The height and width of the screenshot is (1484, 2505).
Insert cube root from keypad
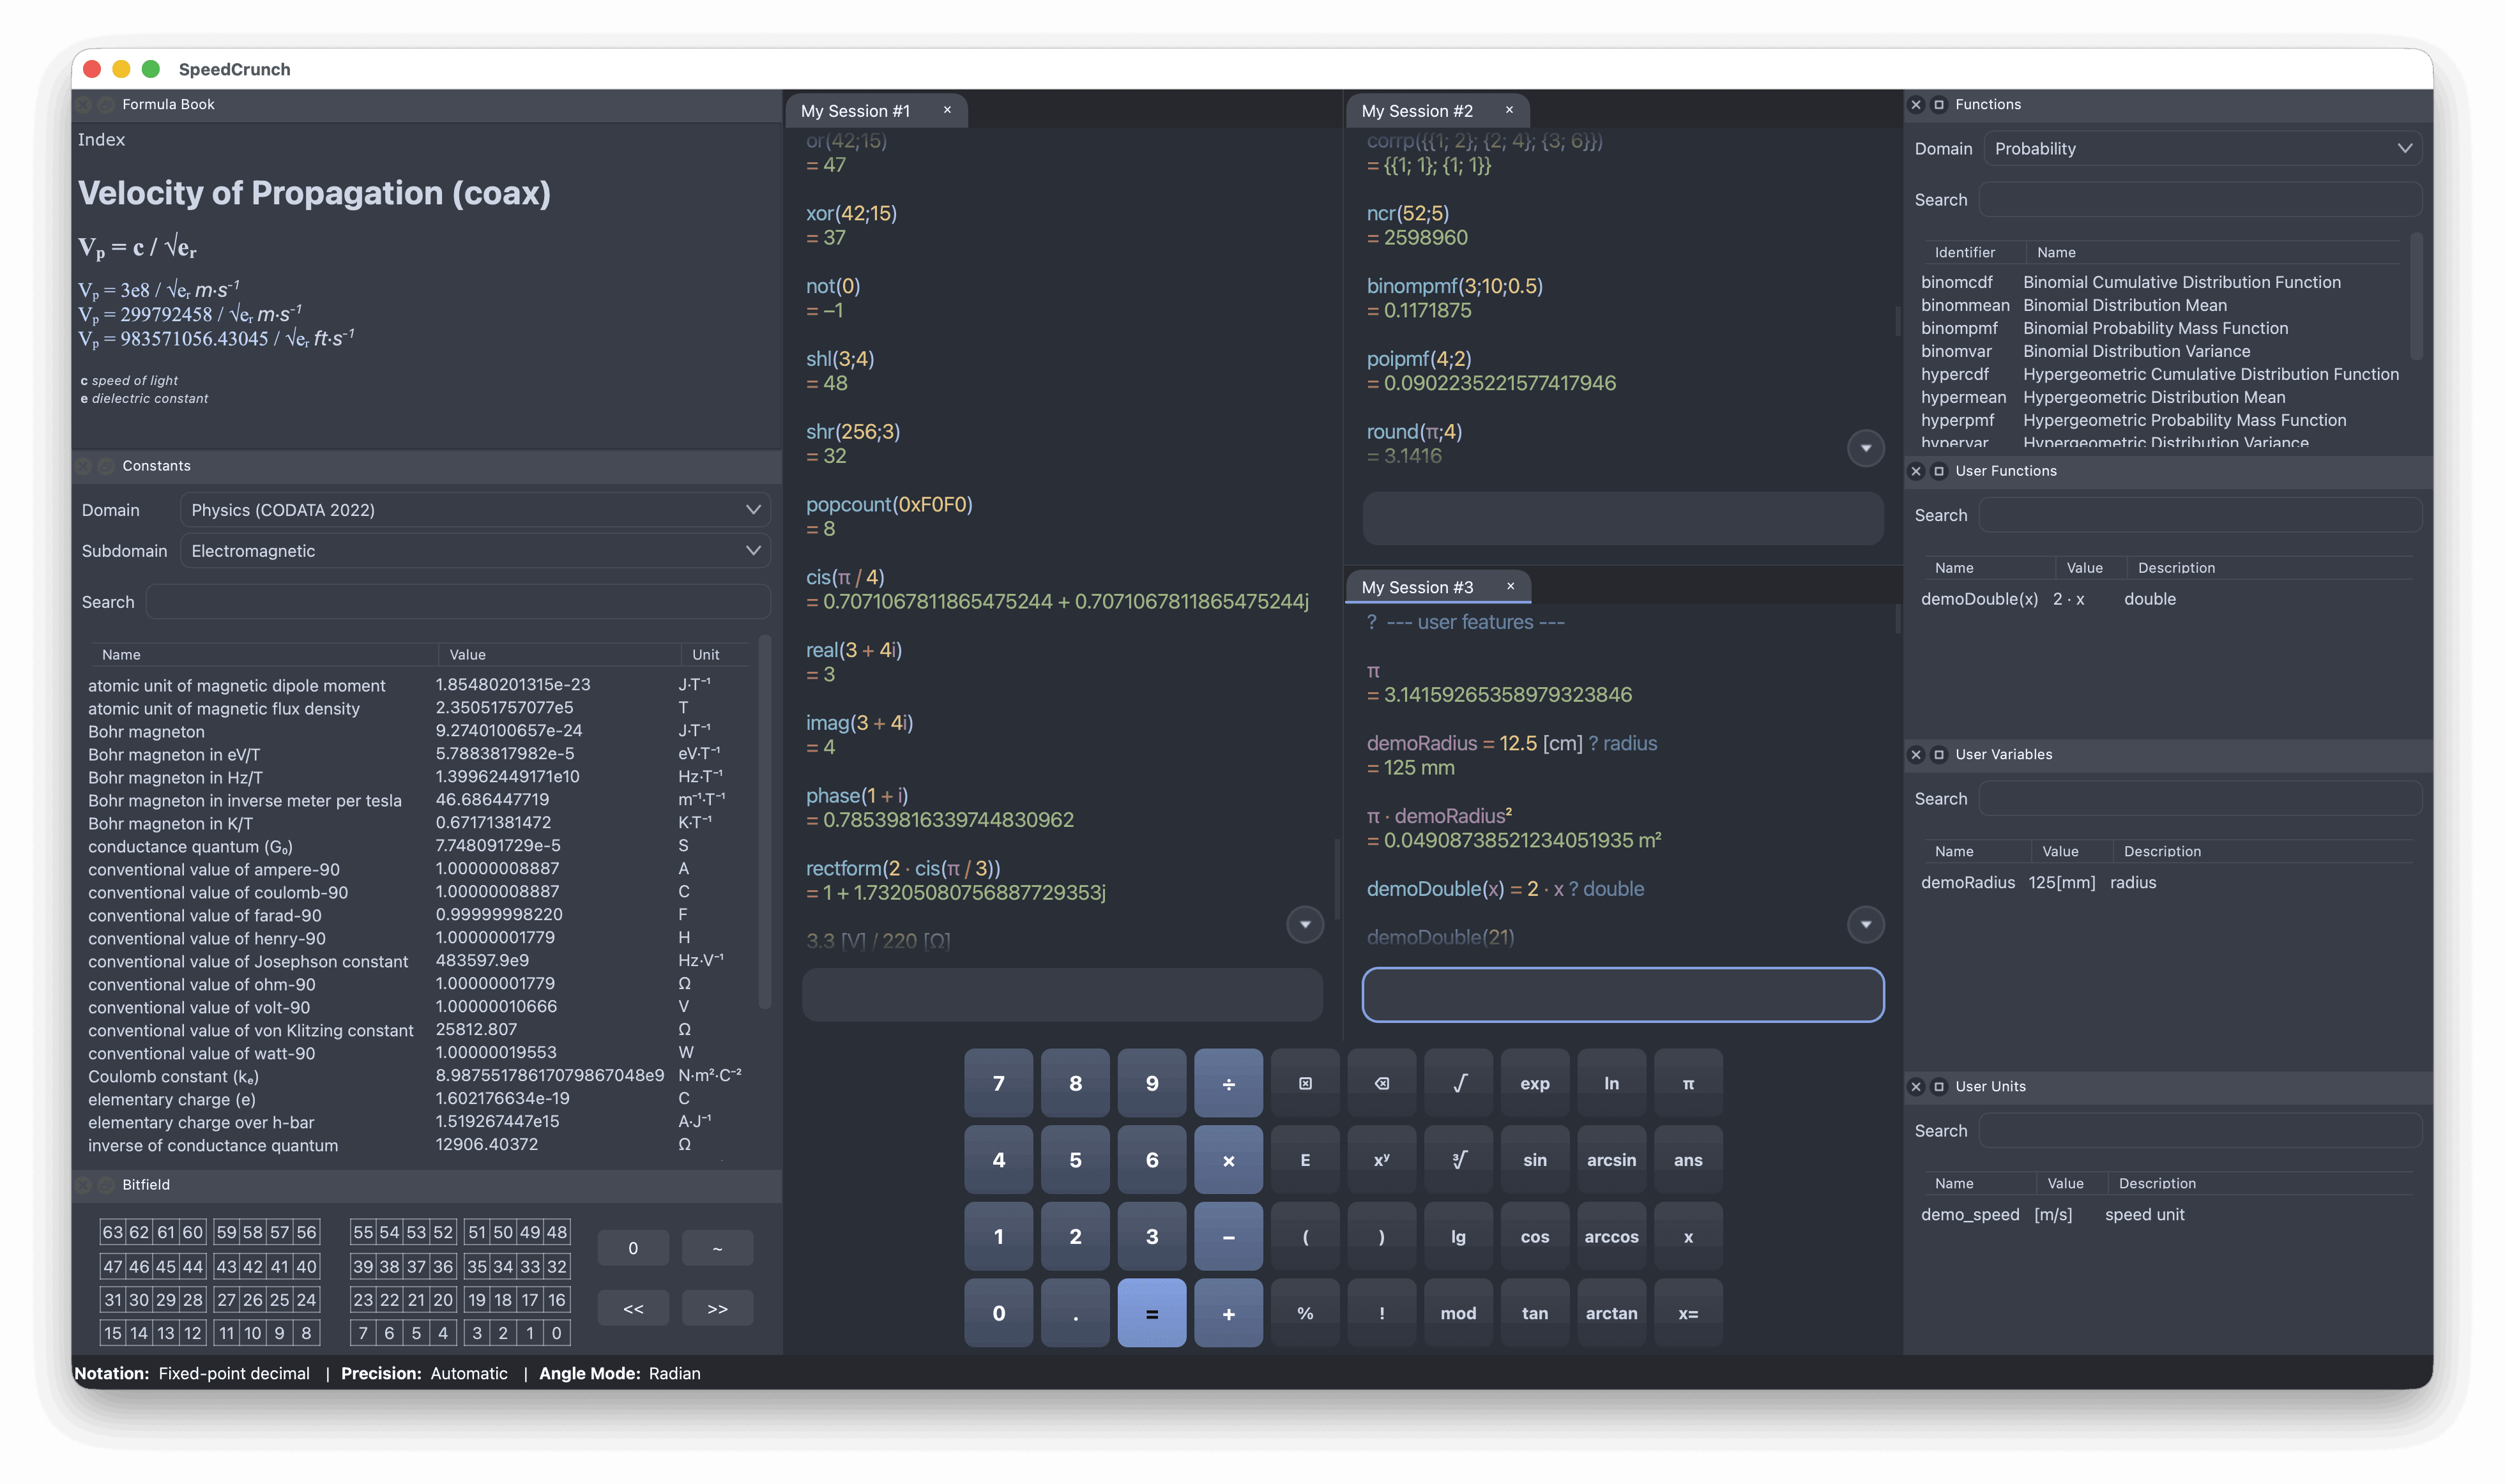click(x=1458, y=1160)
